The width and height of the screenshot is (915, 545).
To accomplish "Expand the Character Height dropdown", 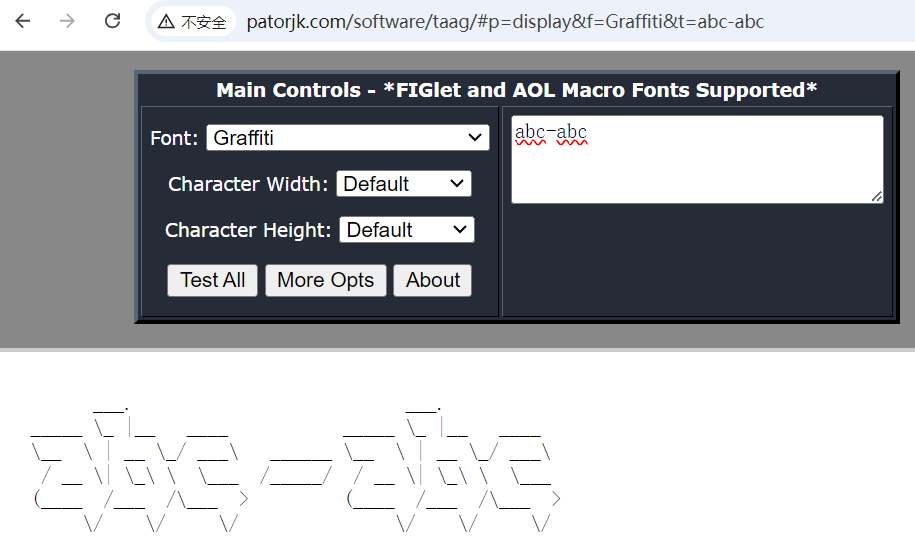I will point(407,230).
